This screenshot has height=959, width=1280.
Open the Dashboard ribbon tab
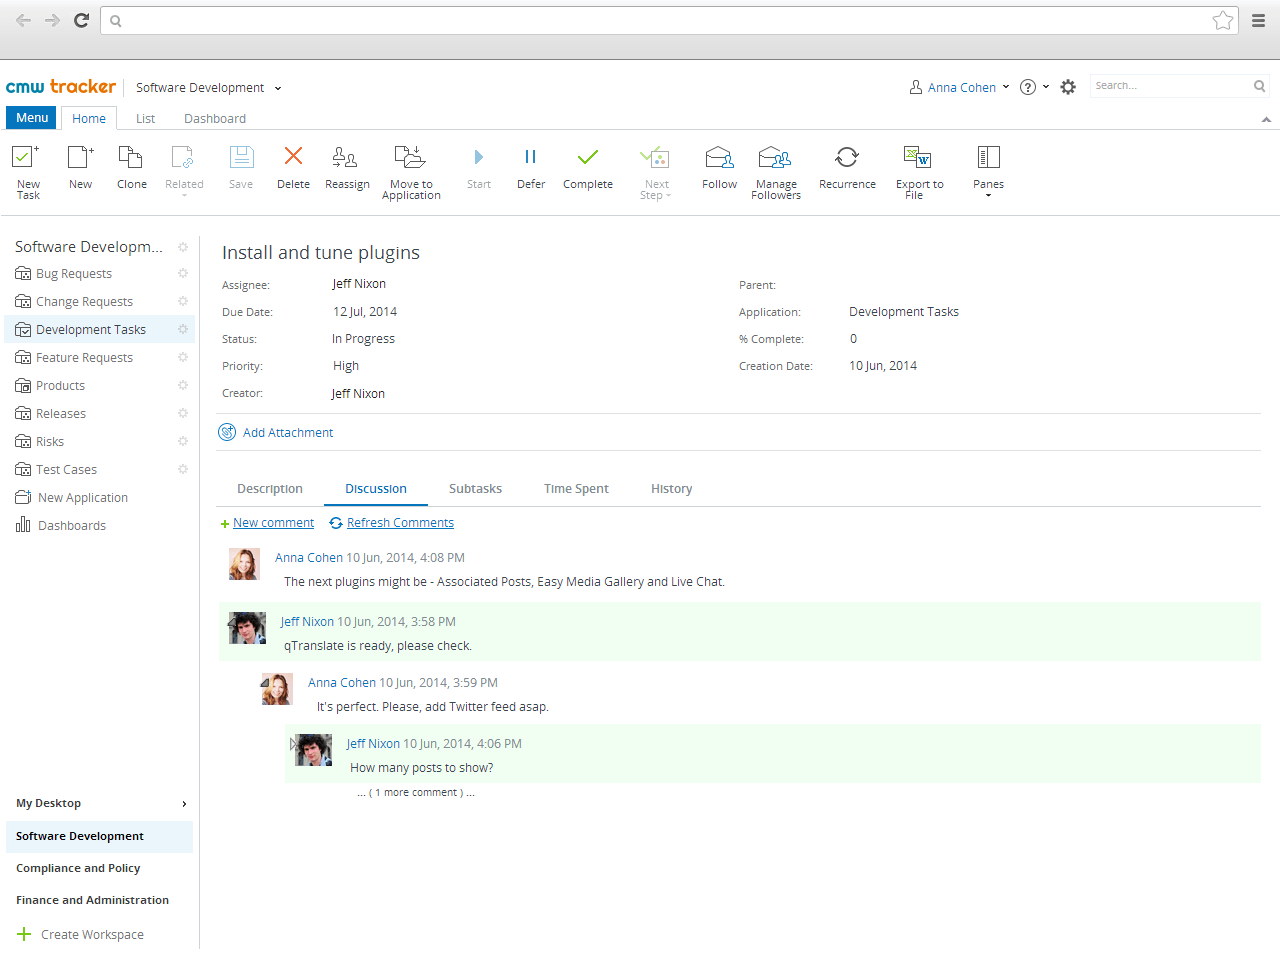click(x=214, y=119)
